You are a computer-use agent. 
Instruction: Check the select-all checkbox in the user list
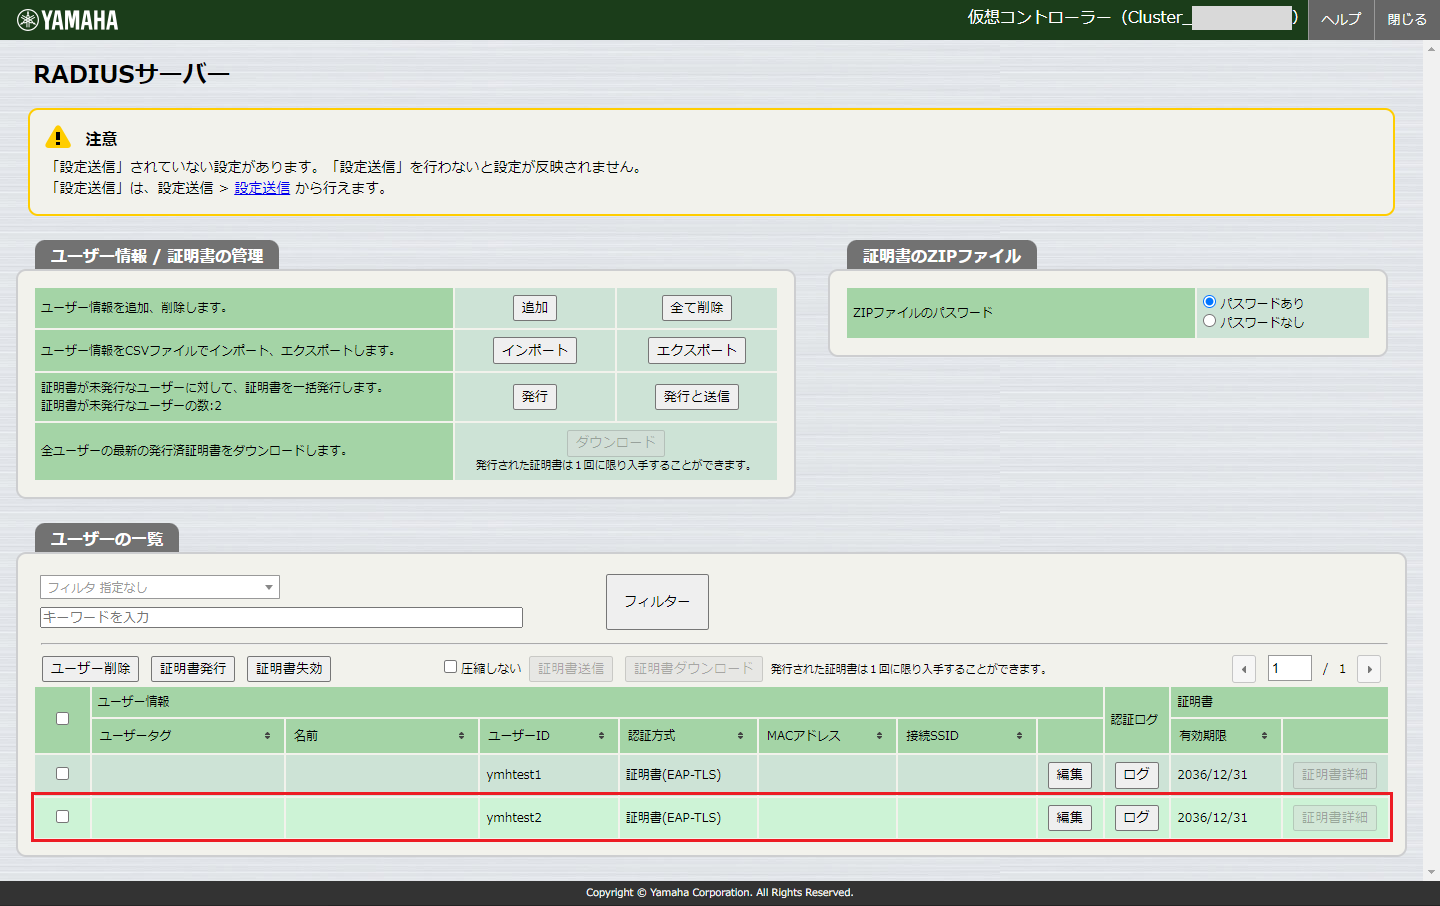[63, 718]
